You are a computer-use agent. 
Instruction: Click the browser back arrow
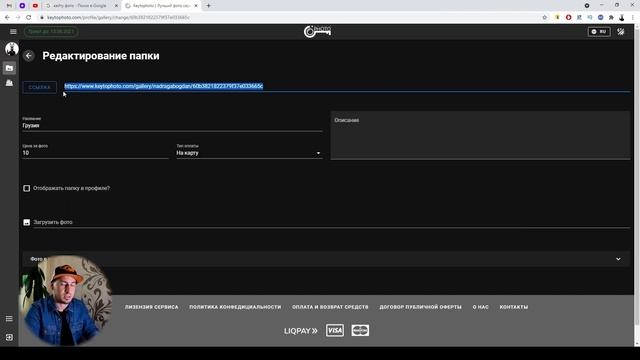[x=7, y=18]
